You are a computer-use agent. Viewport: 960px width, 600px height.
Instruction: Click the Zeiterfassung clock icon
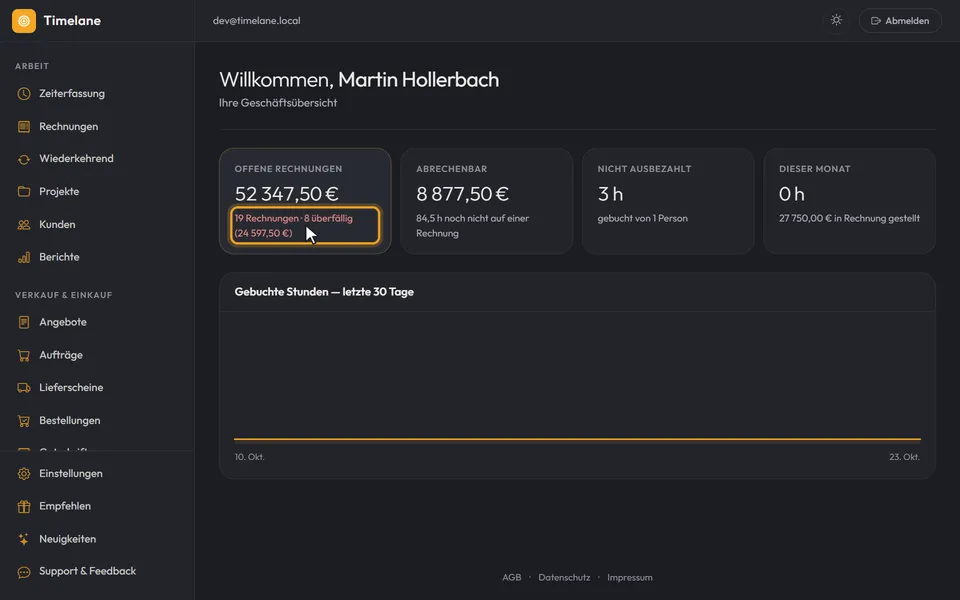(24, 94)
